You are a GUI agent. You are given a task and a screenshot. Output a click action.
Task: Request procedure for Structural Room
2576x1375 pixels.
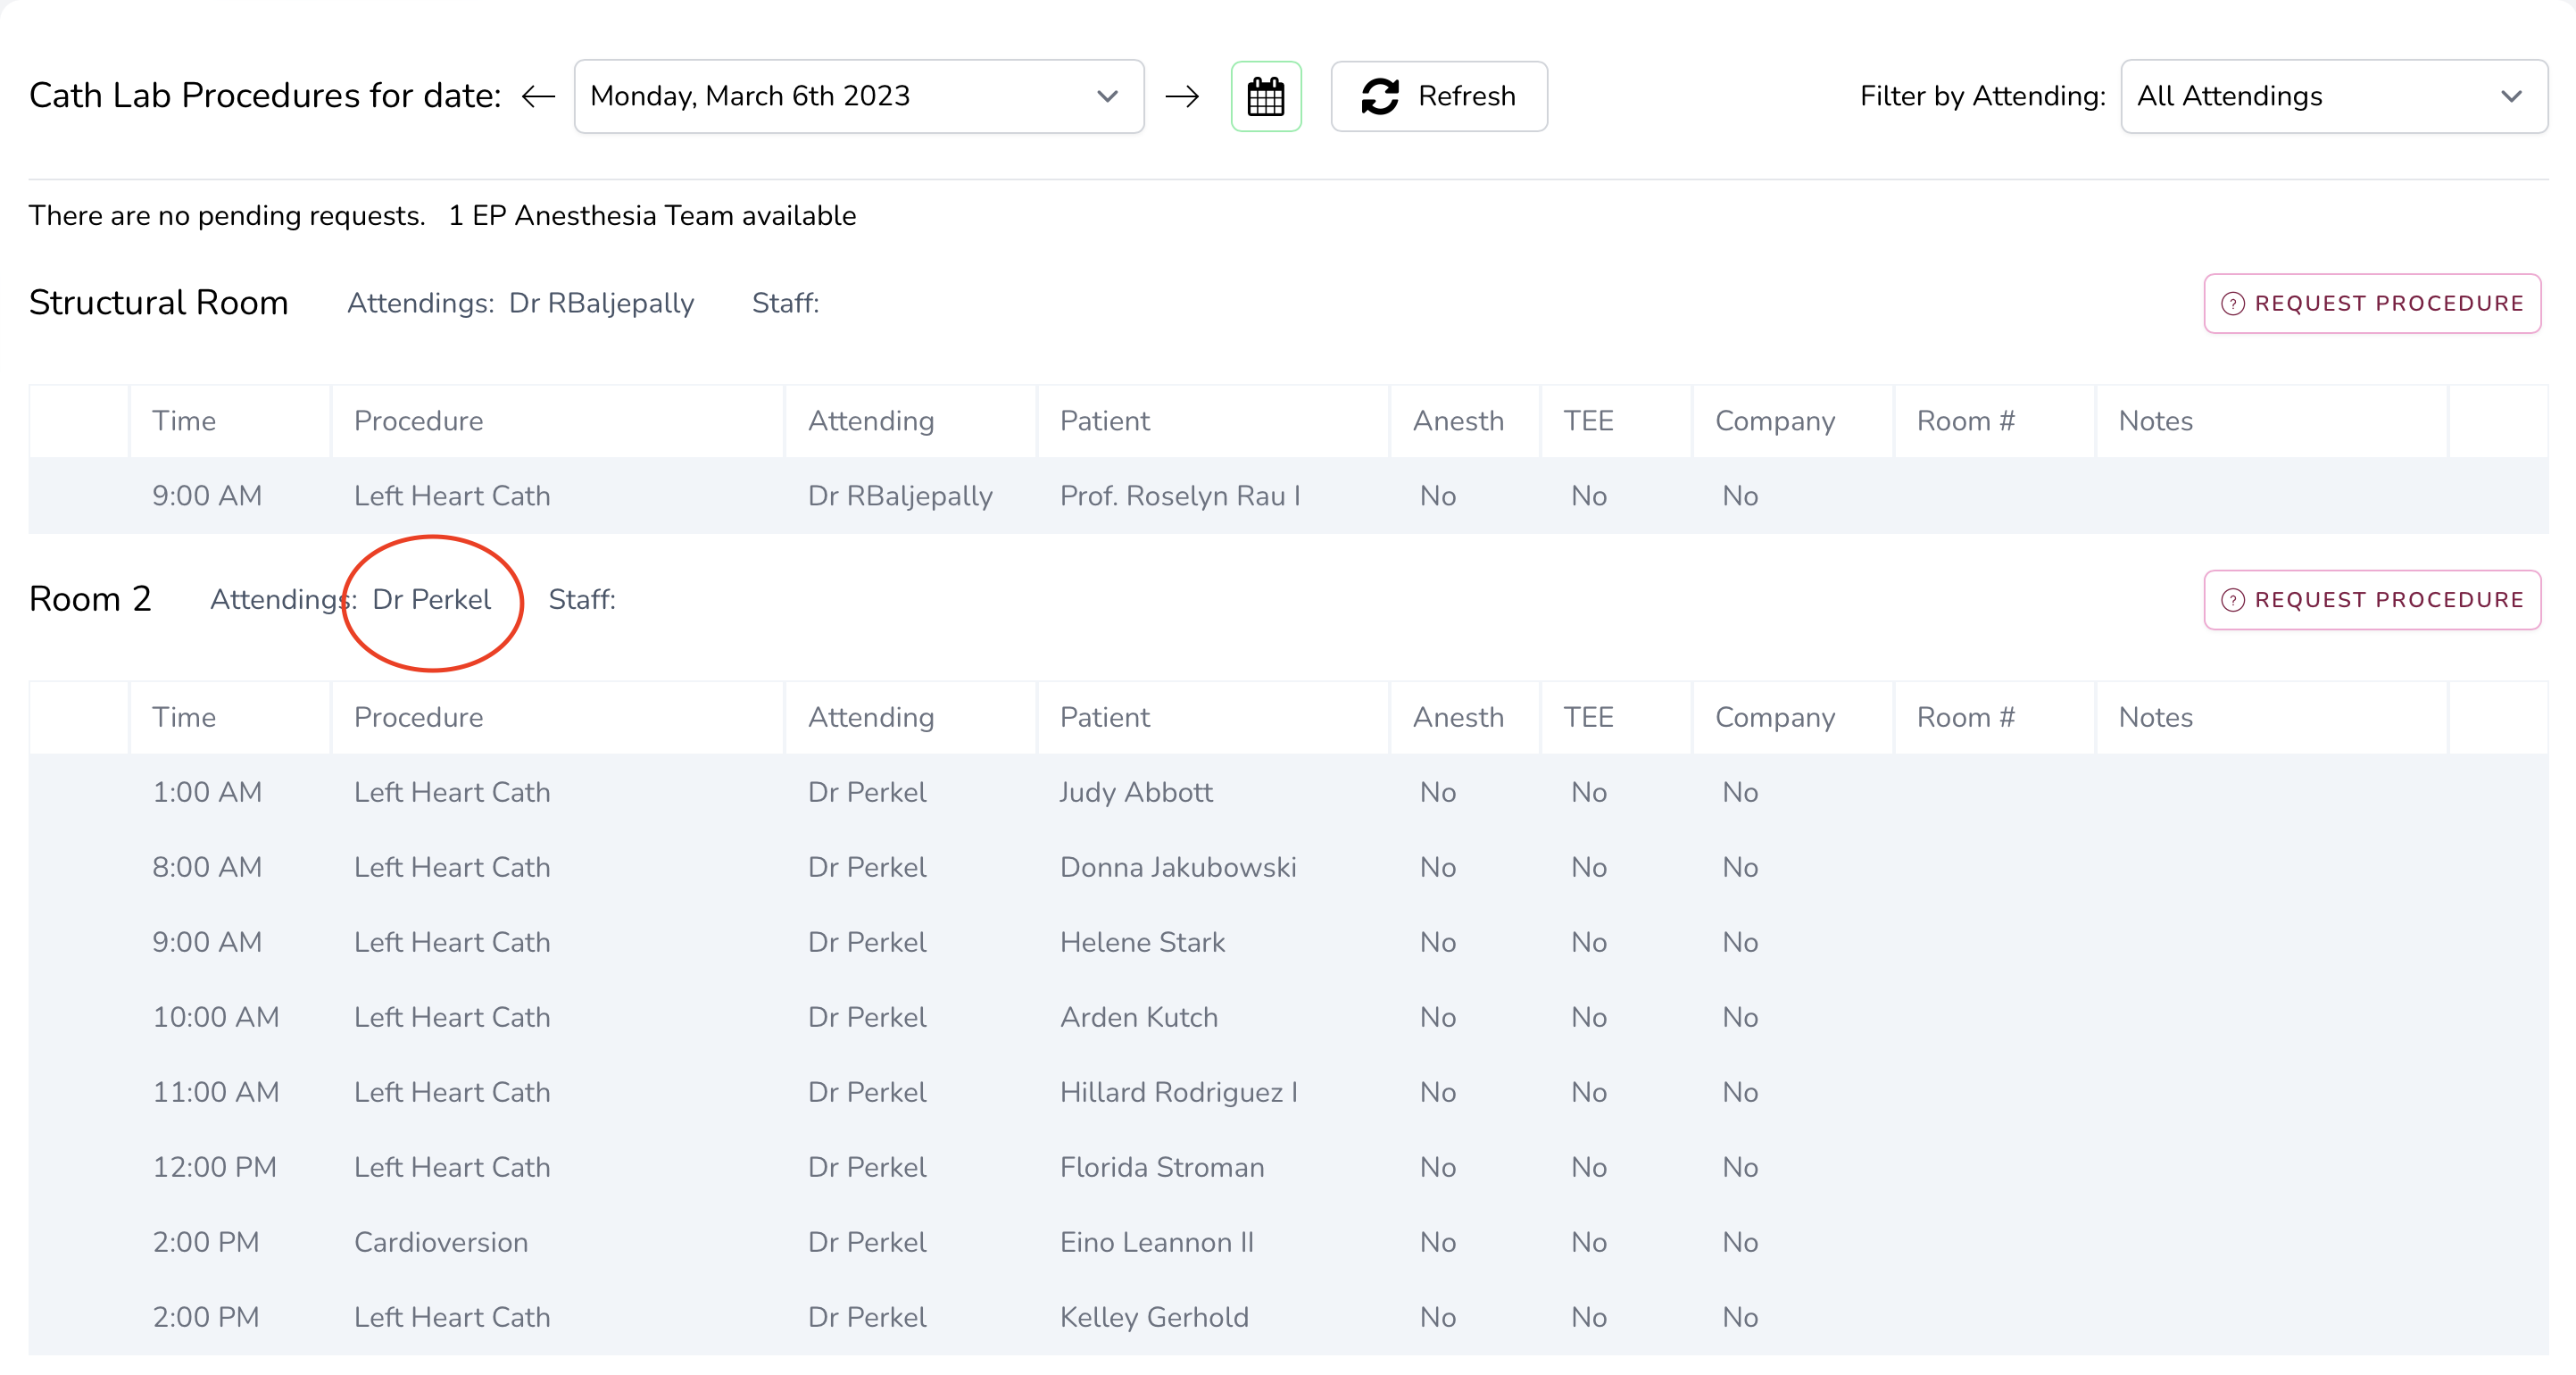[2371, 303]
